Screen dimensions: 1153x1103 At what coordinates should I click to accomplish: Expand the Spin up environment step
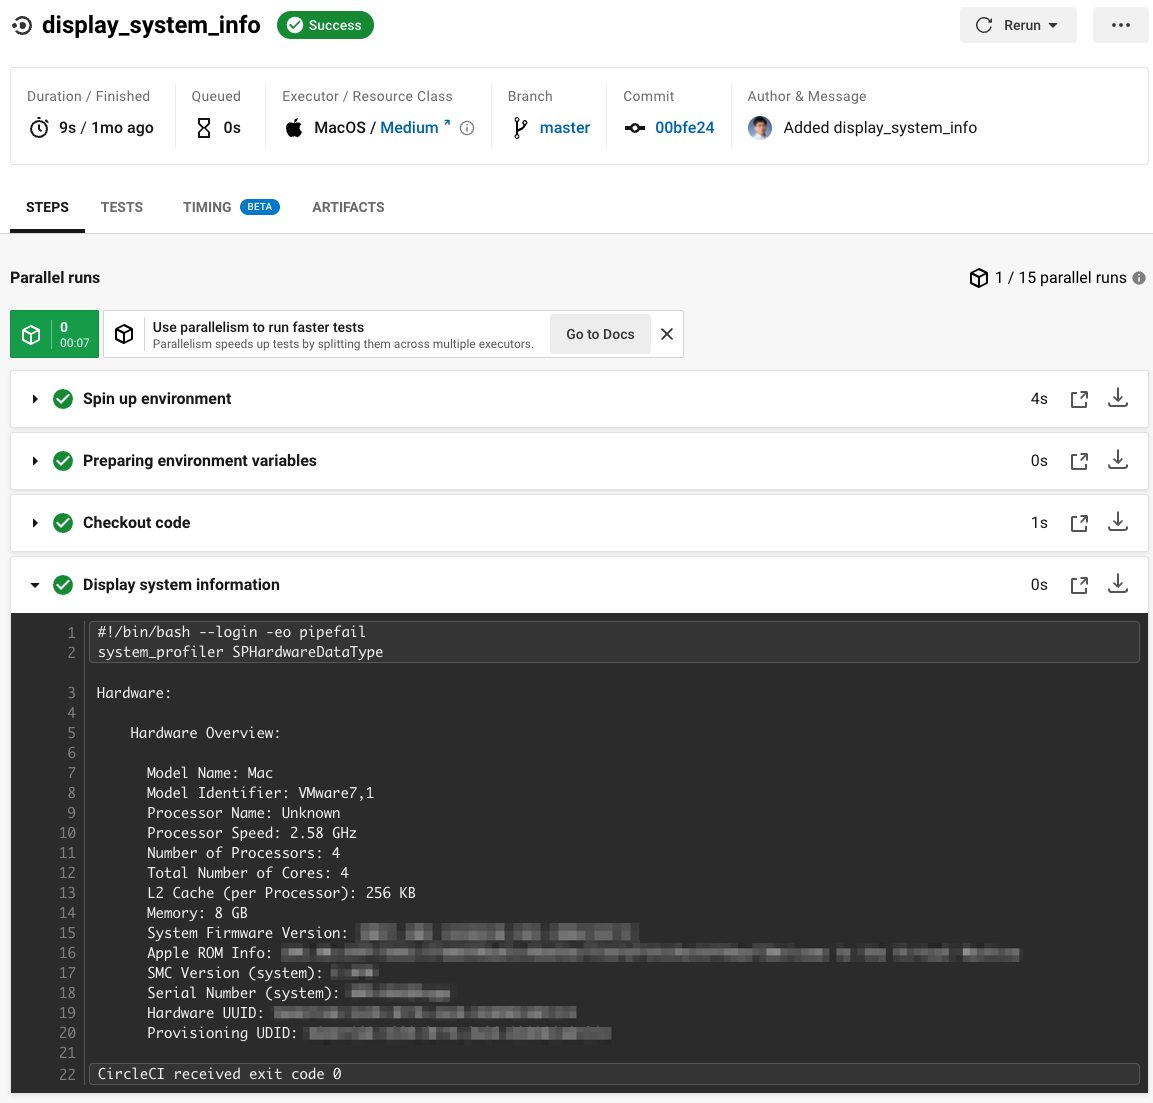pos(36,398)
